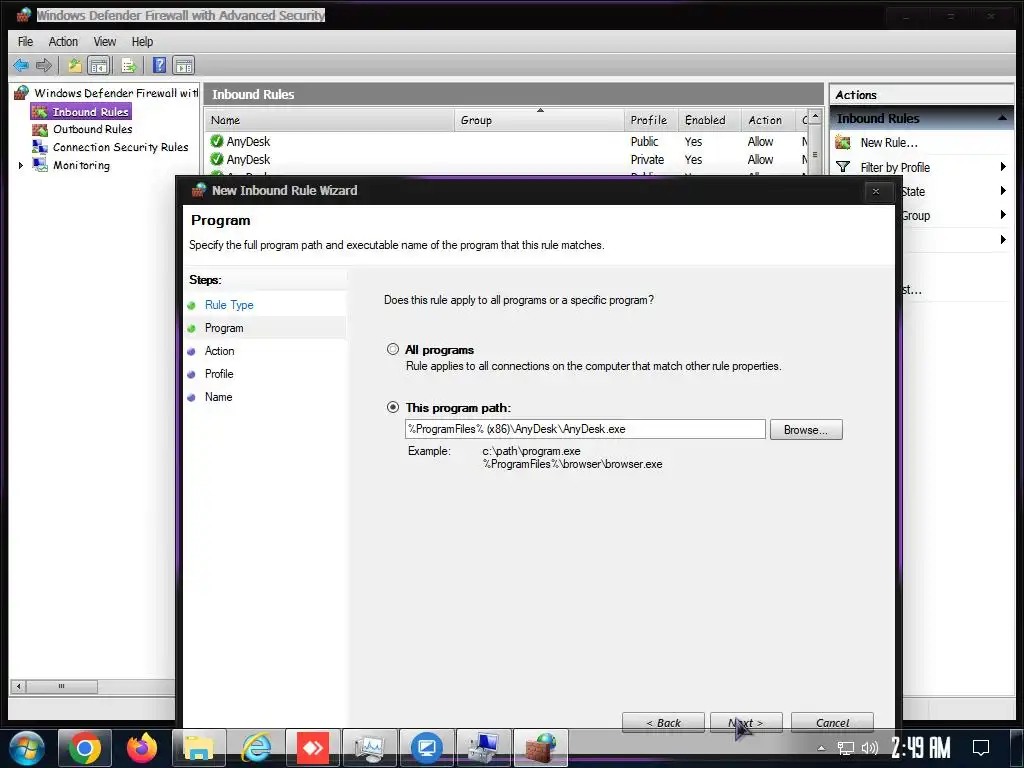Screen dimensions: 1024x768
Task: Collapse the Inbound Rules actions section
Action: (1002, 118)
